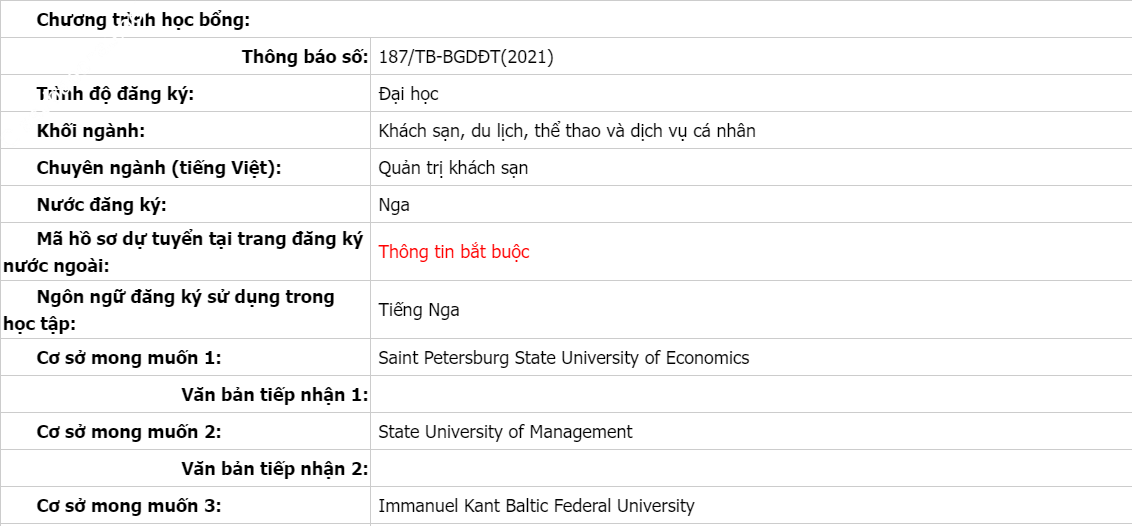Click the red 'Thông tin bắt buộc' text
1132x526 pixels.
pos(453,252)
